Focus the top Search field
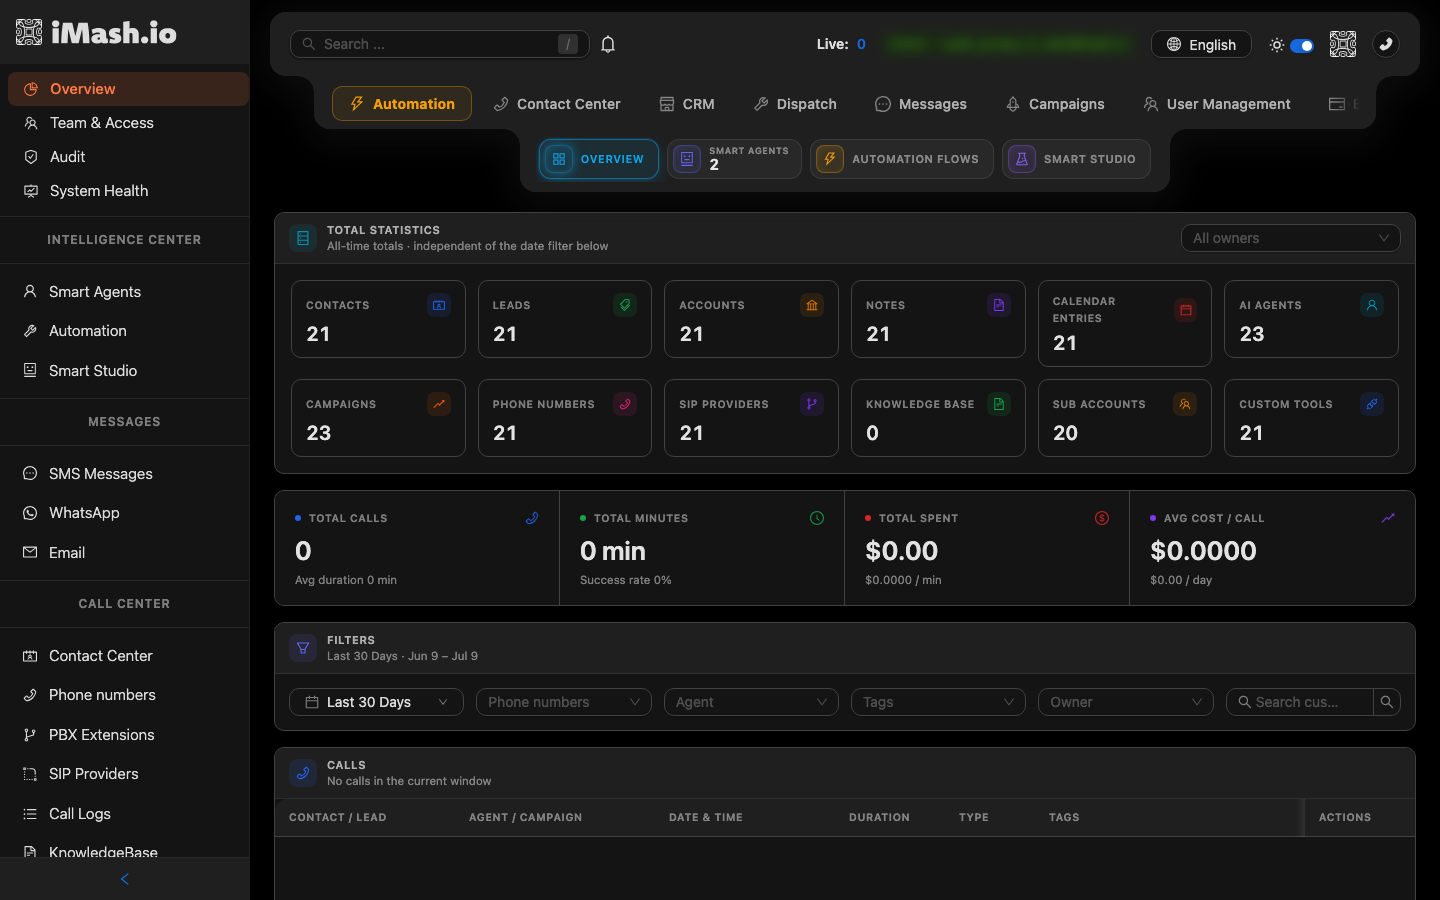Image resolution: width=1440 pixels, height=900 pixels. (x=439, y=44)
